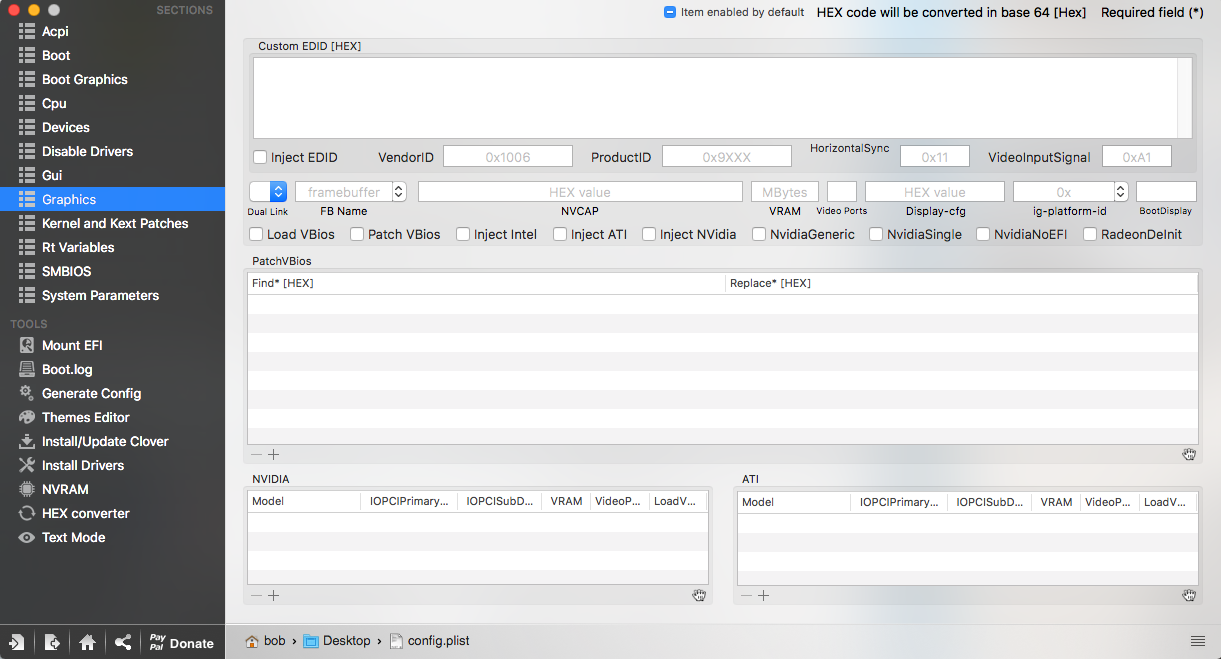The image size is (1221, 659).
Task: Click the NVCAP HEX value field
Action: 580,191
